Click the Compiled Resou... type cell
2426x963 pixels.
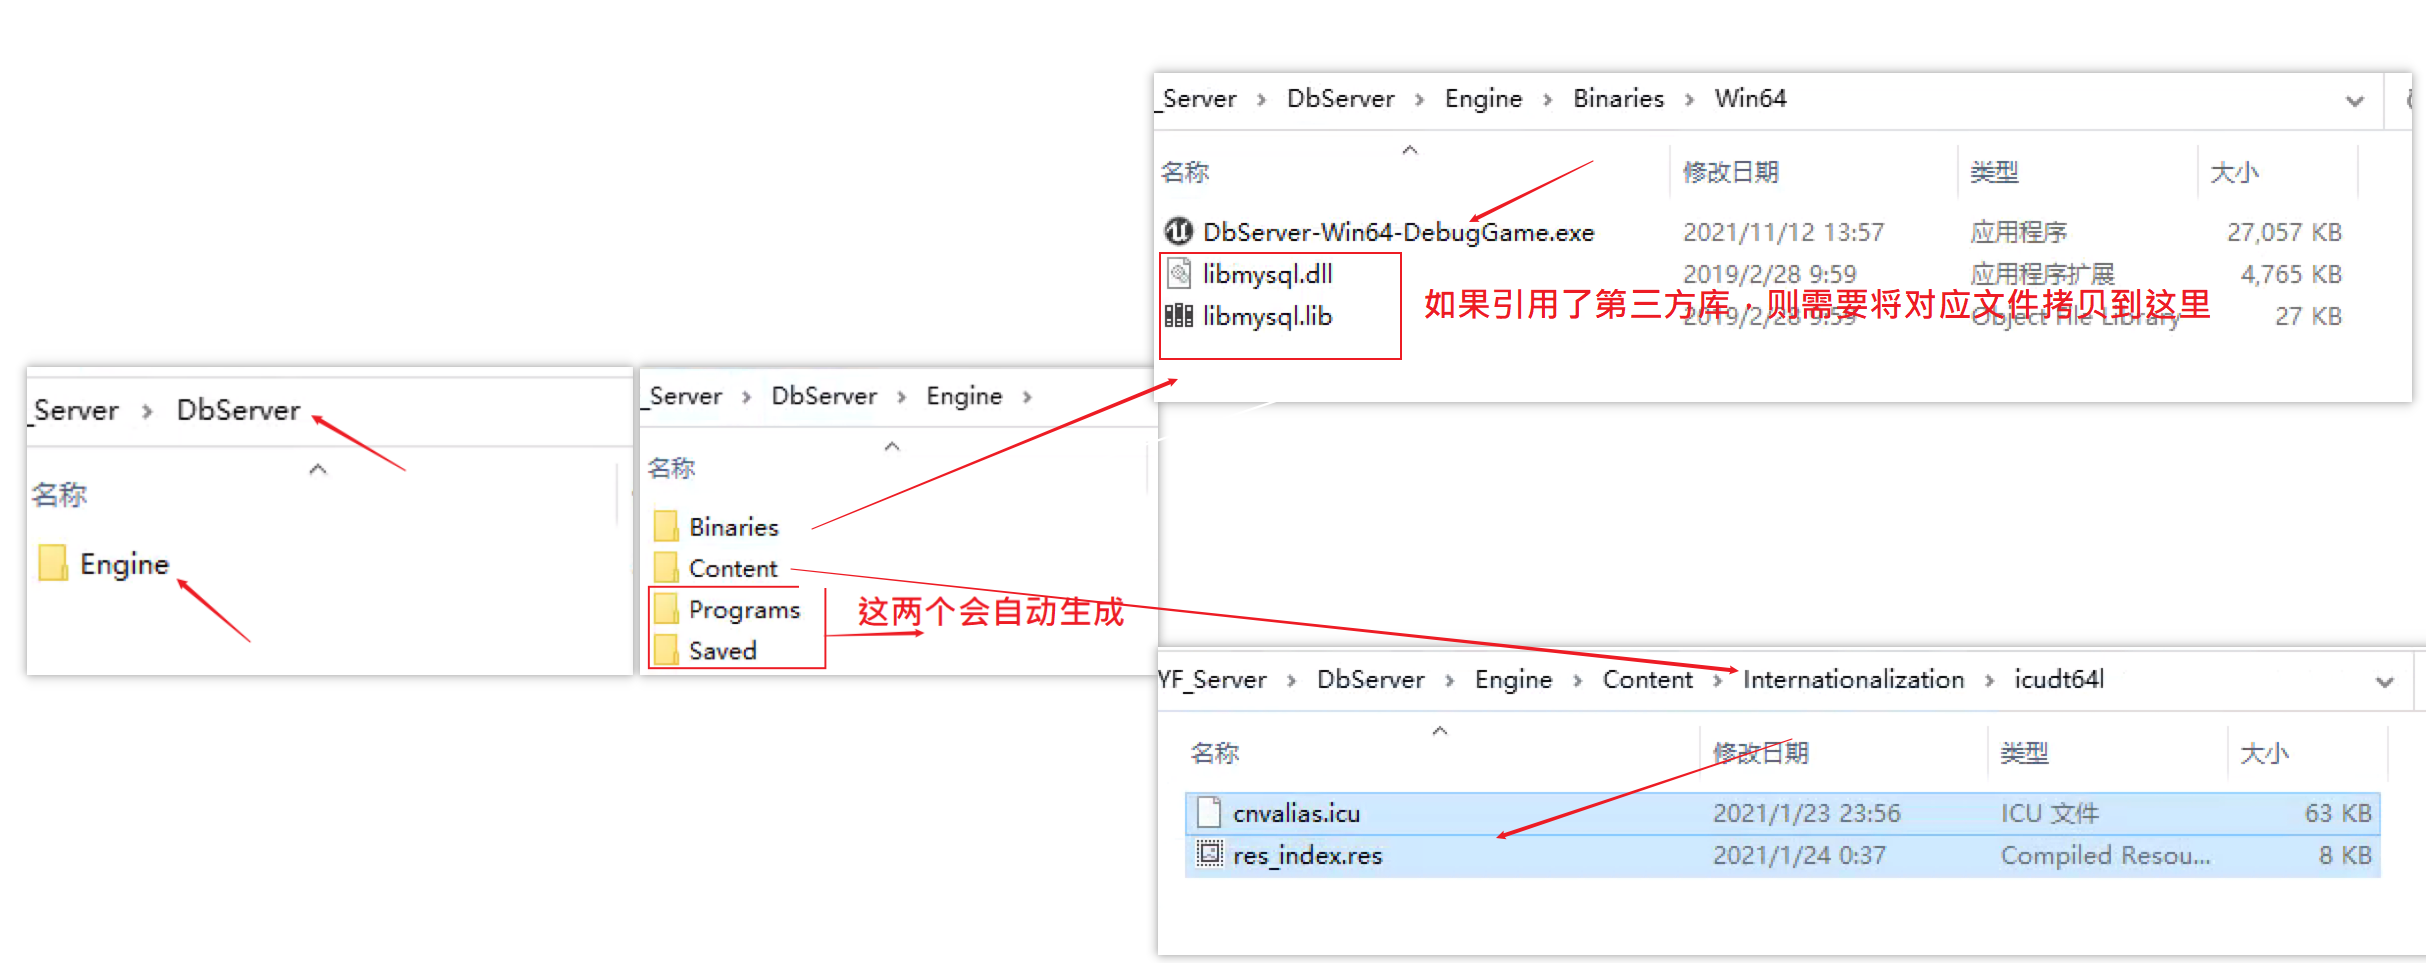pos(2105,855)
